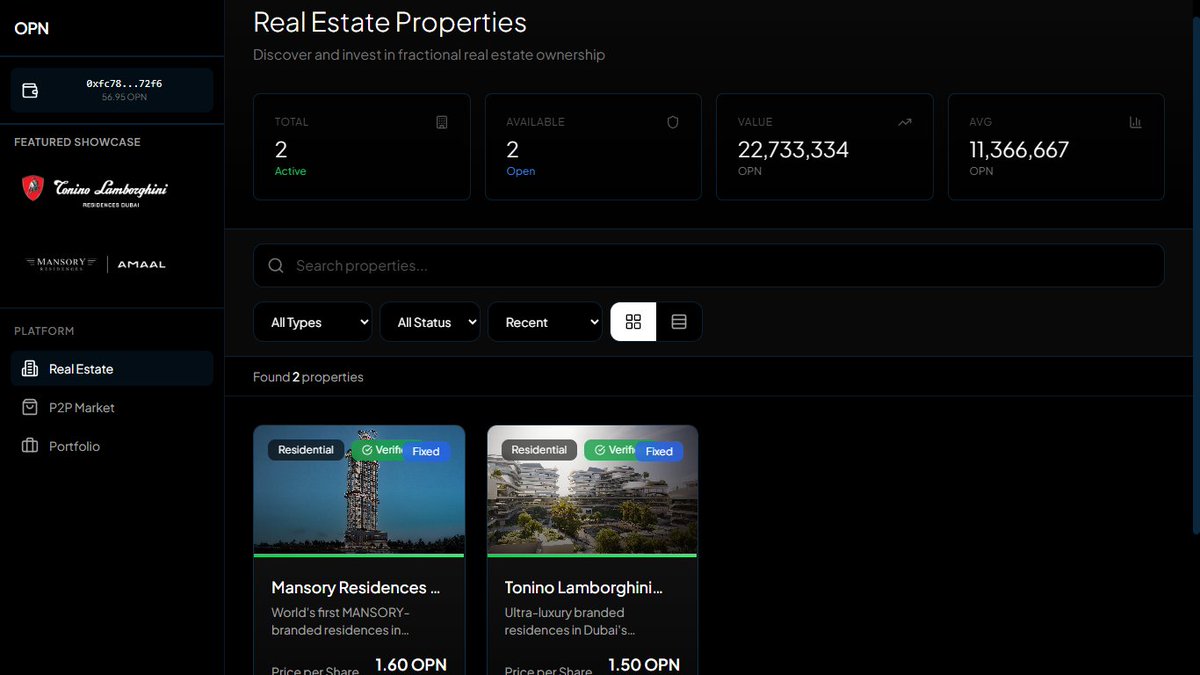Open Mansory Residences Amaal showcase logo

click(x=95, y=264)
